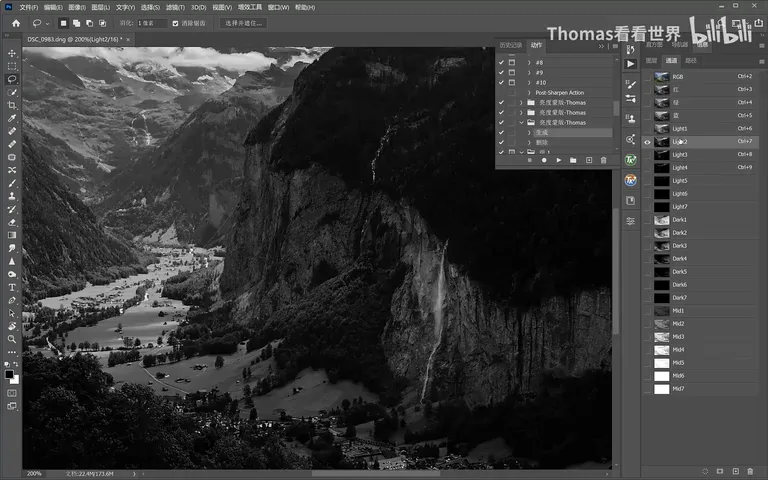Toggle visibility eye of Light2 channel
Screen dimensions: 768x480
[x=647, y=142]
